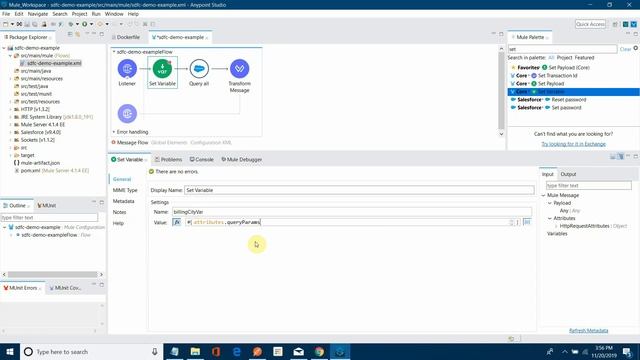Screen dimensions: 640x360
Task: Switch to the MUnit tab
Action: point(47,206)
